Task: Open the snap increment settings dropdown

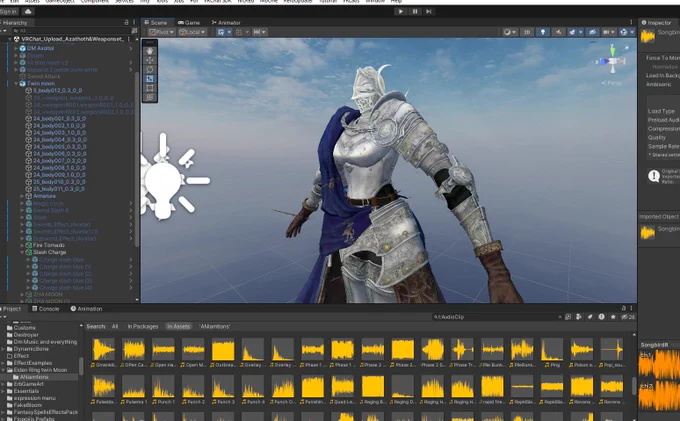Action: [259, 32]
